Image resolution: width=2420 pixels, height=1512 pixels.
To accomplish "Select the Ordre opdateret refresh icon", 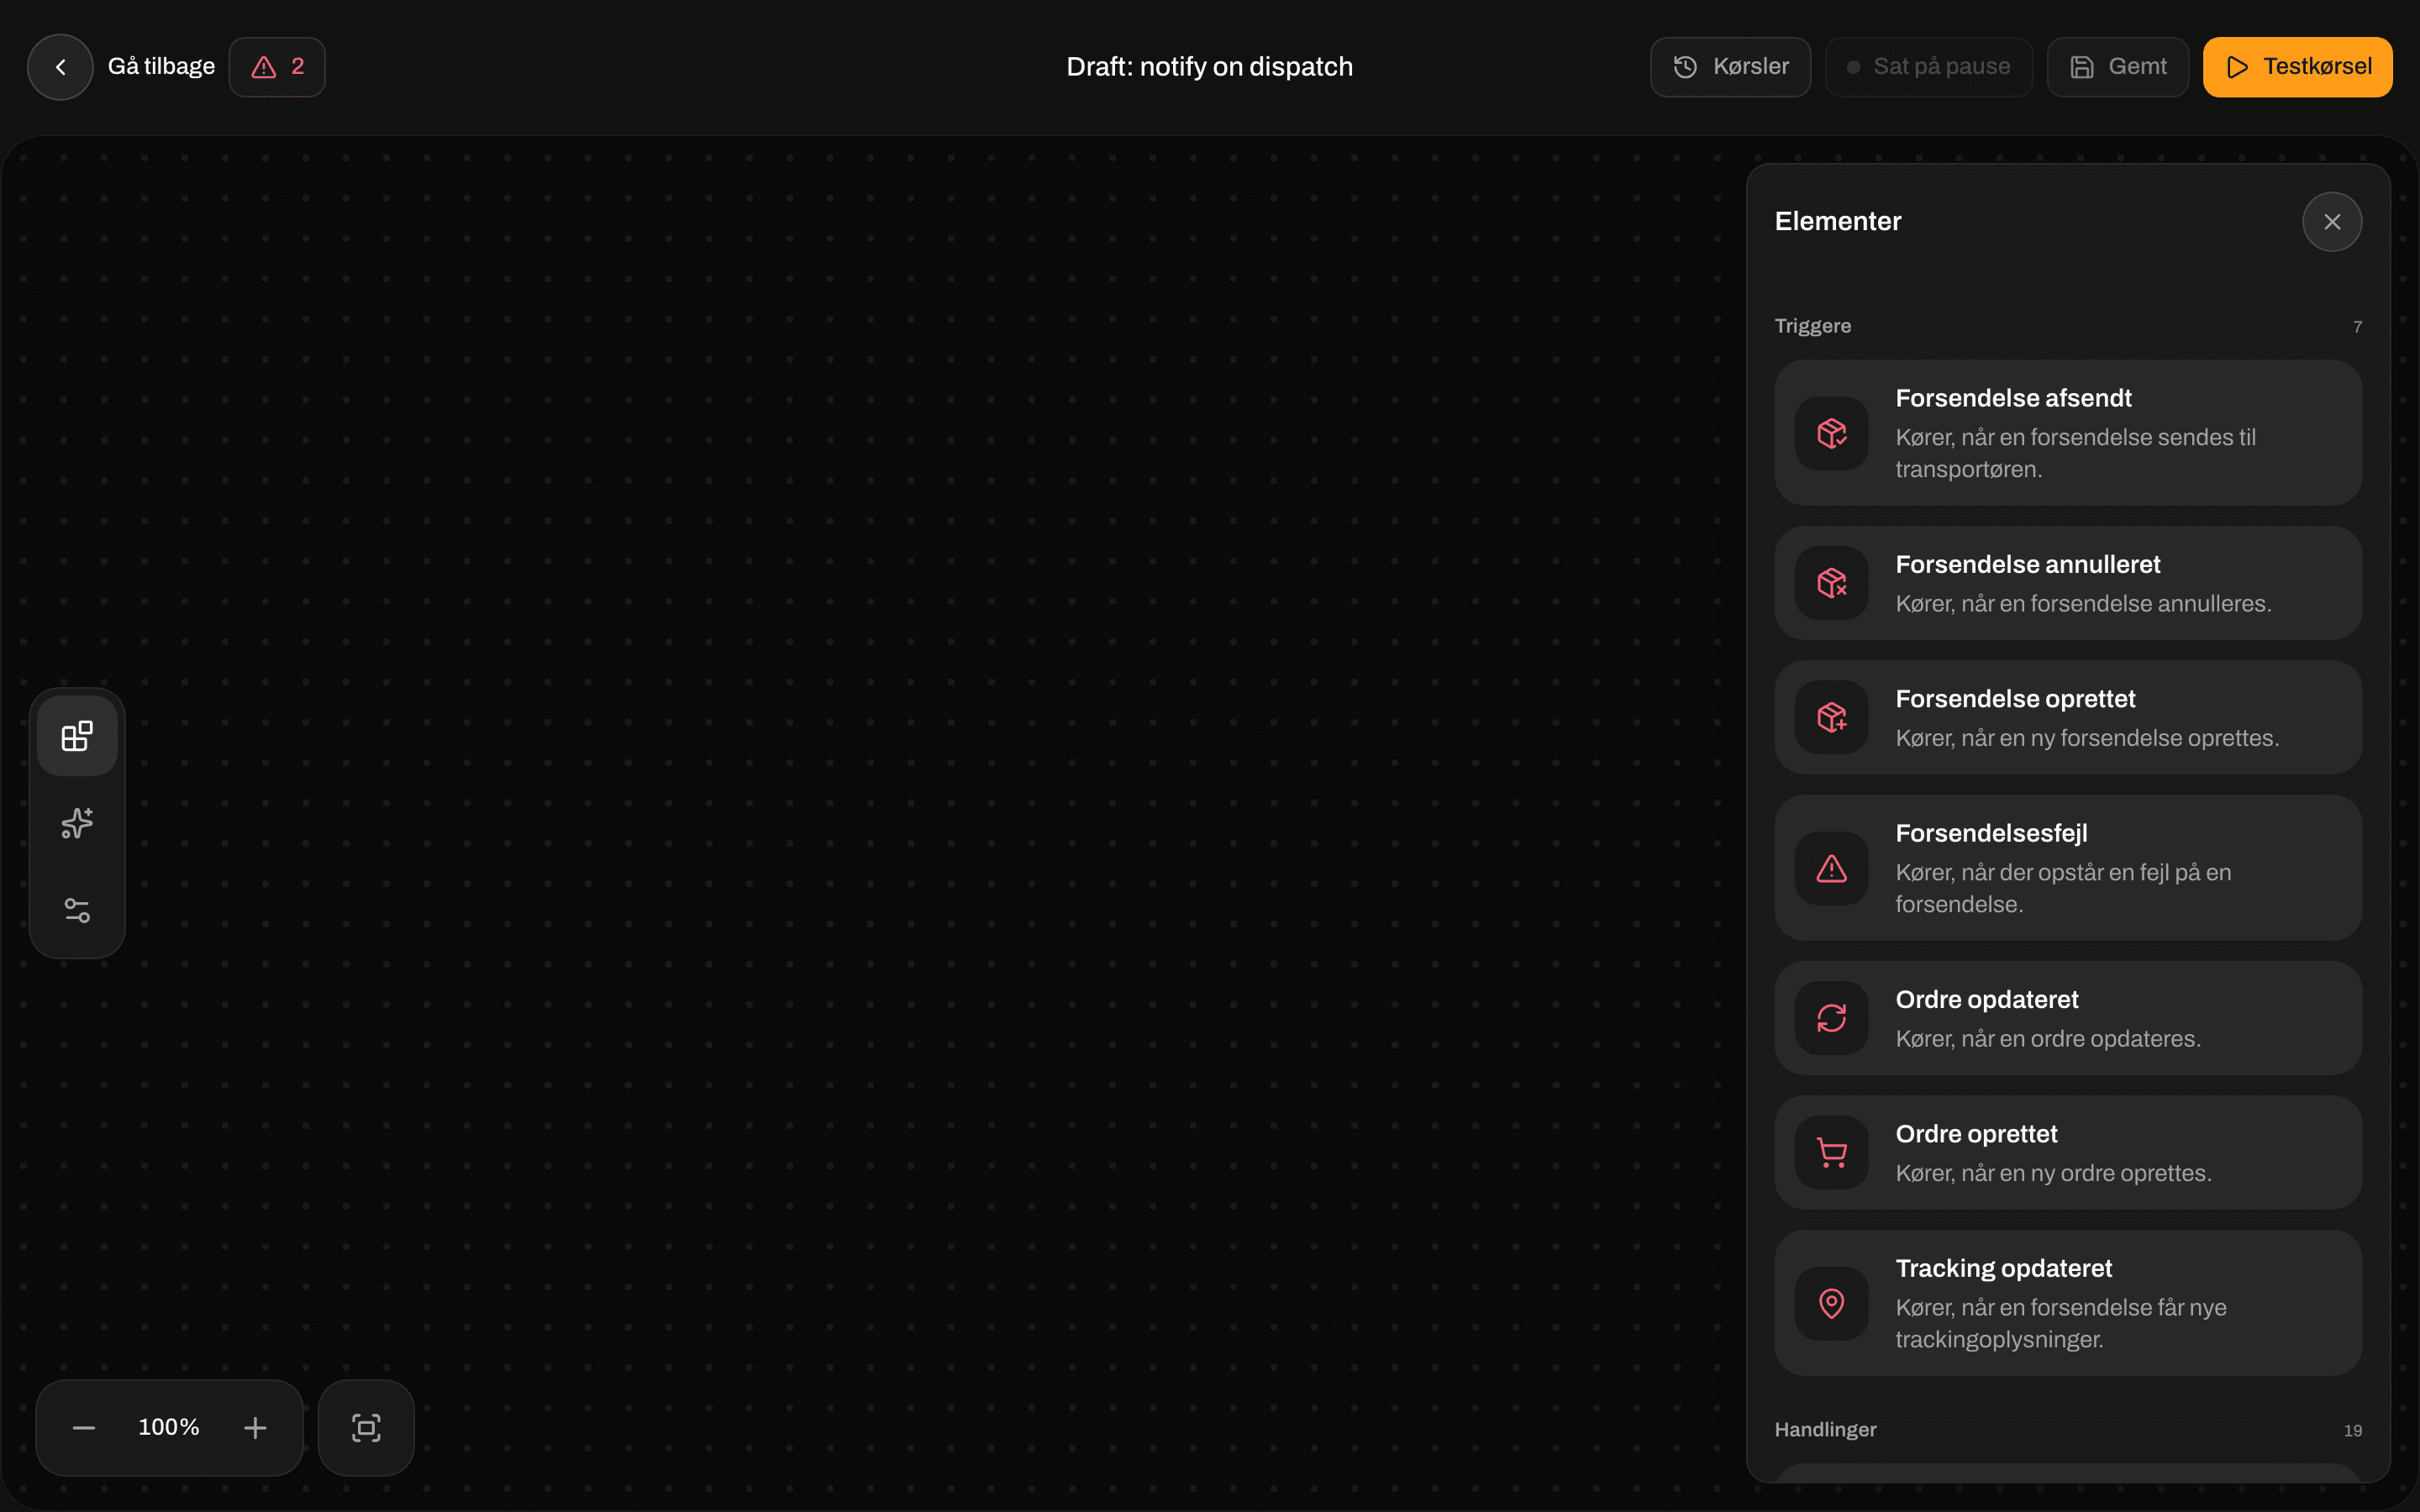I will coord(1831,1018).
